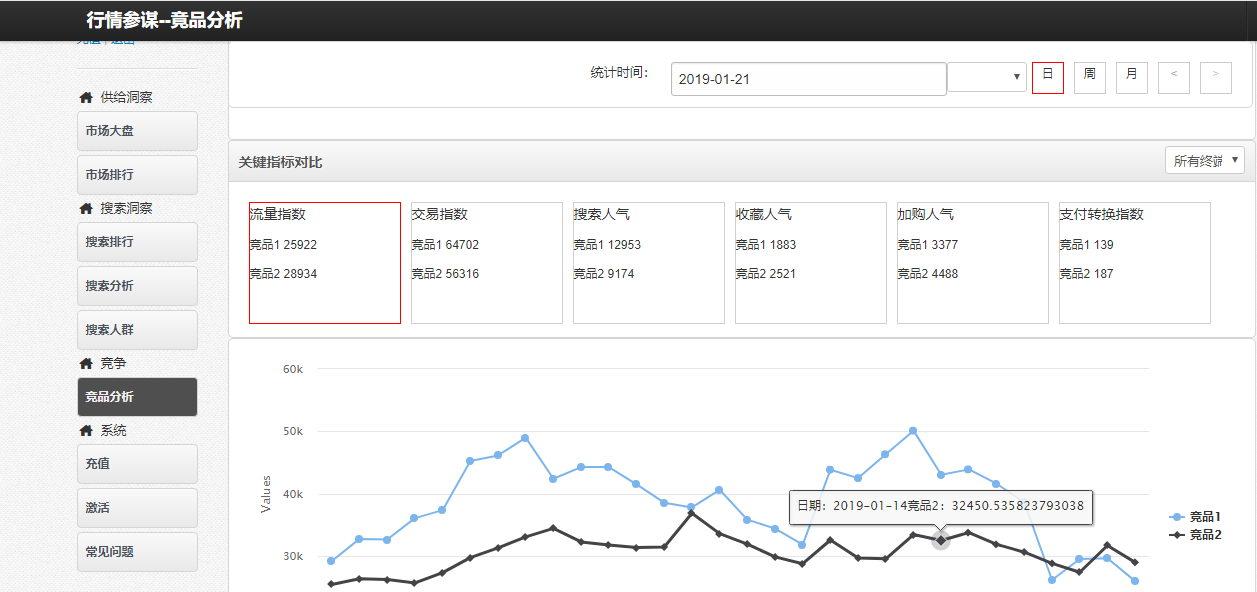Select the 交易指数 metric card
Image resolution: width=1257 pixels, height=592 pixels.
click(x=486, y=262)
